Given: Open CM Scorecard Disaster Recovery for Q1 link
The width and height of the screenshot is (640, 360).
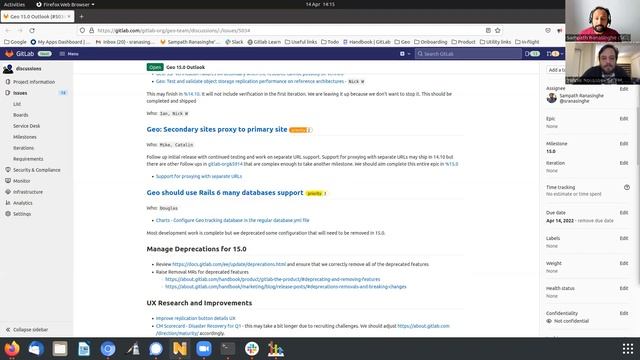Looking at the screenshot, I should click(x=198, y=326).
